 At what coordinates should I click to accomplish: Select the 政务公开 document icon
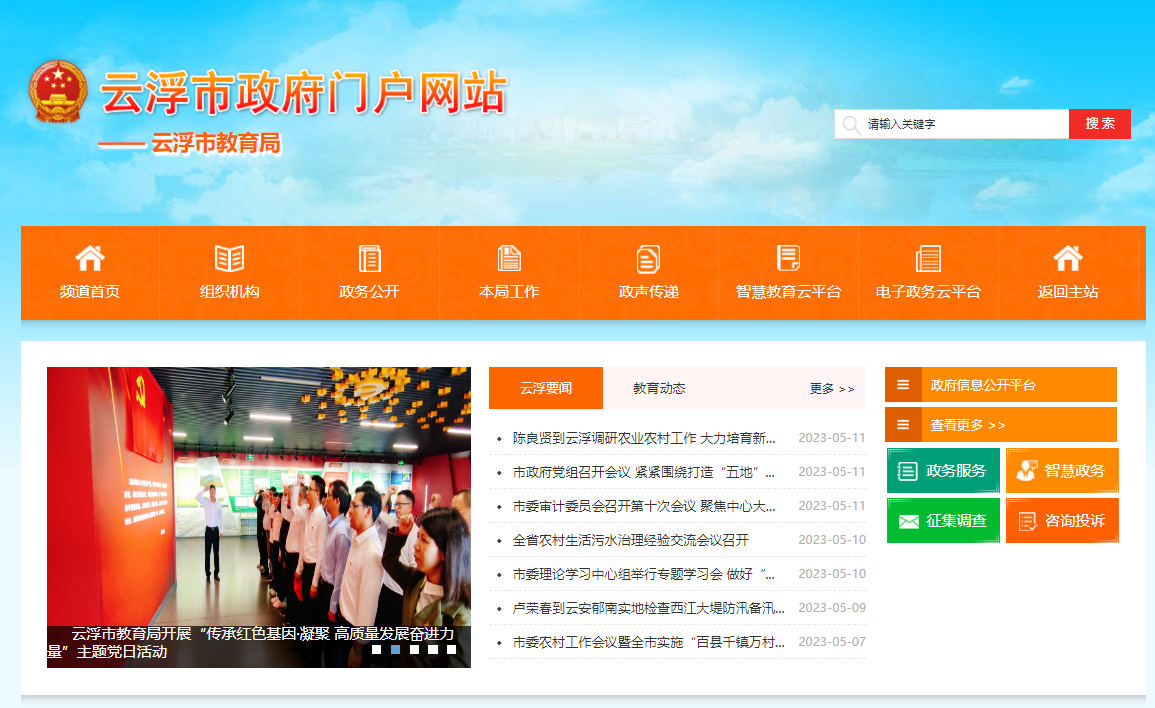click(369, 259)
